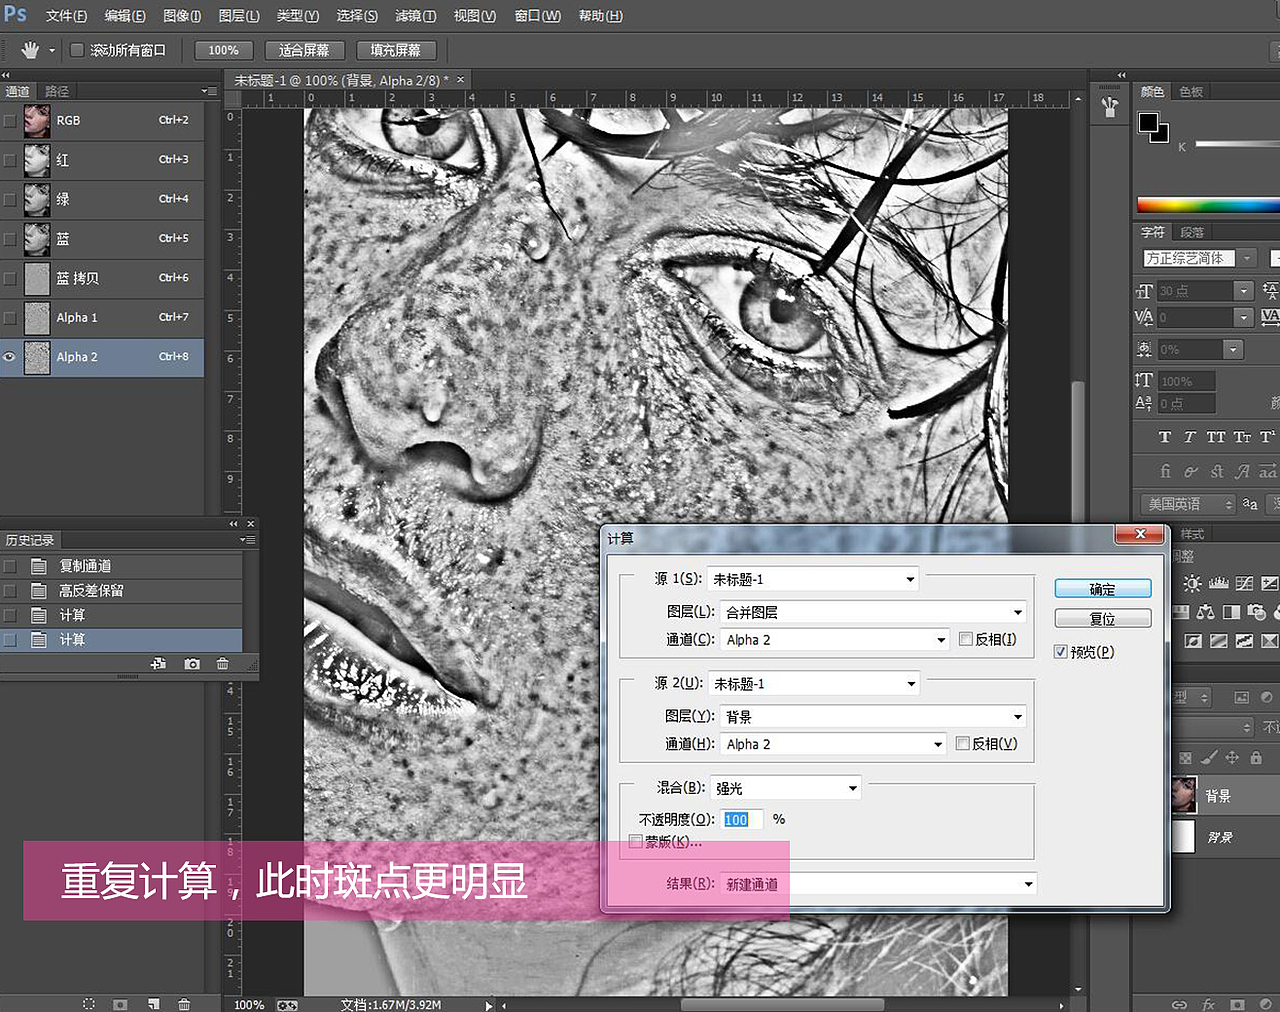Add Brightness/Contrast adjustment sun icon

pos(1192,583)
